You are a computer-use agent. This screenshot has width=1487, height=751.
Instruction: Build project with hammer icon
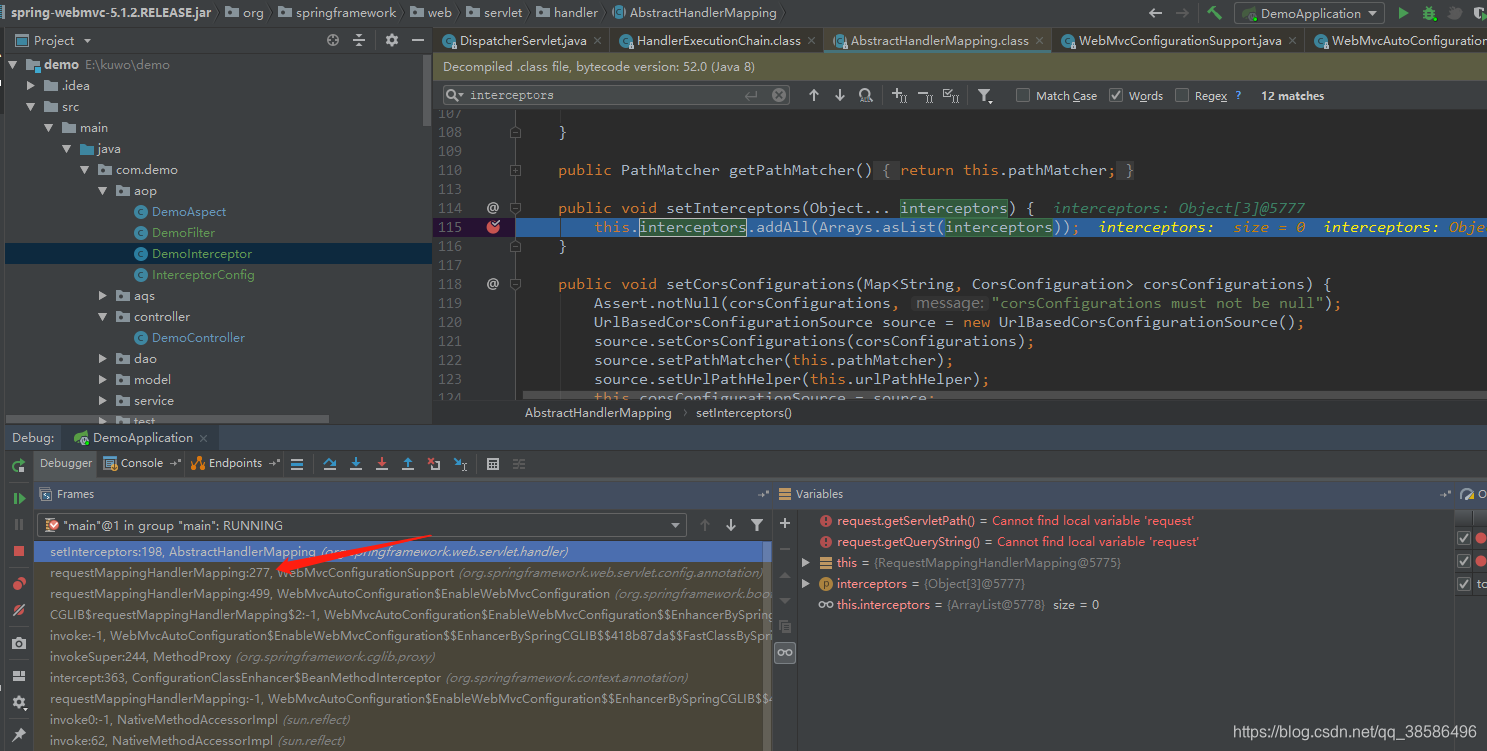click(x=1215, y=13)
